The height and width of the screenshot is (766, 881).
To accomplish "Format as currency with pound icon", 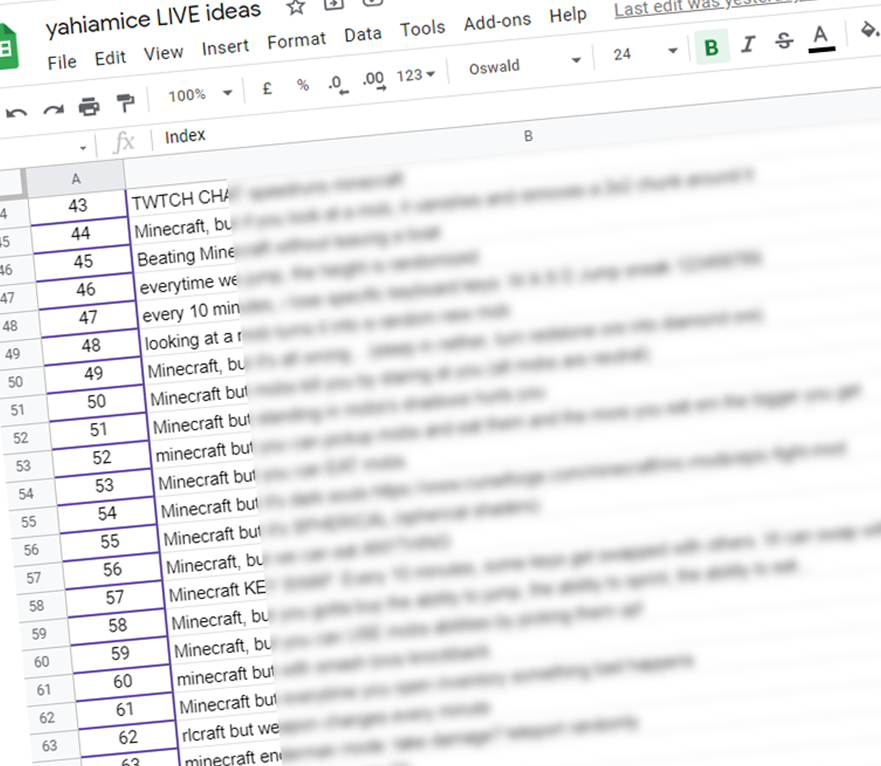I will (267, 88).
